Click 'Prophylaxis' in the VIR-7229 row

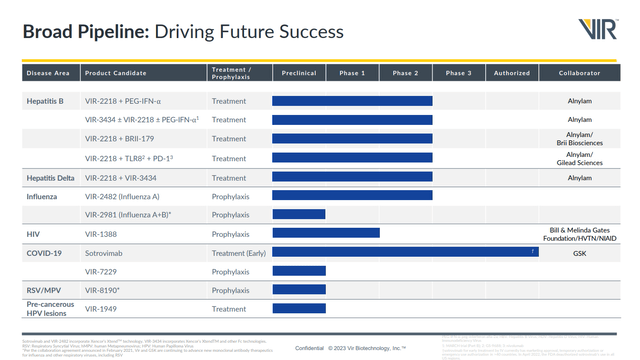231,272
